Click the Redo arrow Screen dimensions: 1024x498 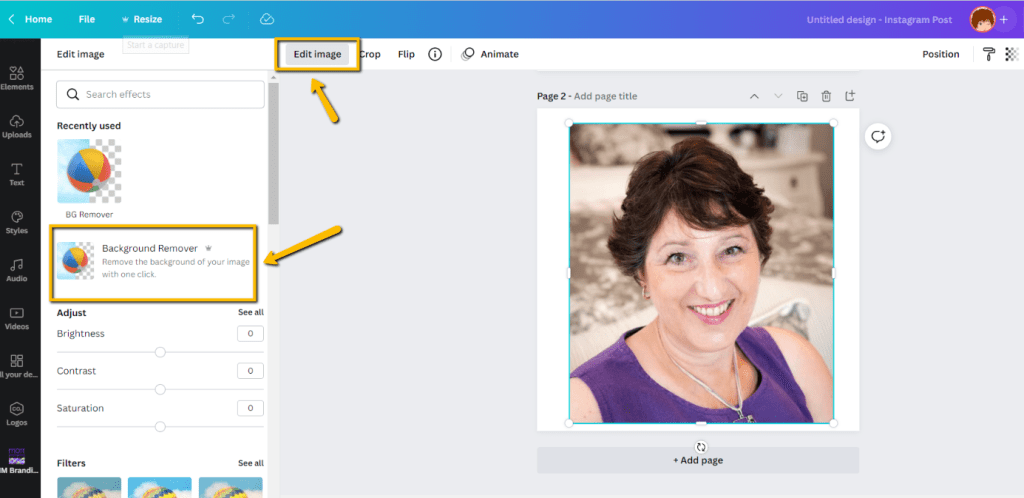pyautogui.click(x=229, y=19)
